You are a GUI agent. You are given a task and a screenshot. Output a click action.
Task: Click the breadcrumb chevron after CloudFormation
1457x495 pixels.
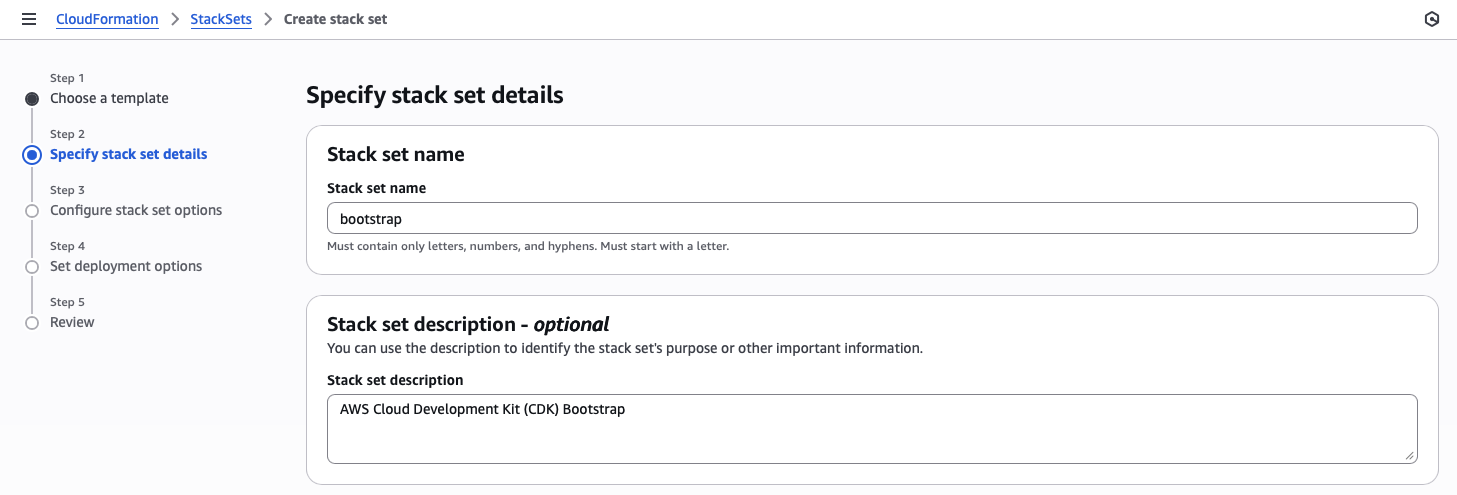pos(175,19)
